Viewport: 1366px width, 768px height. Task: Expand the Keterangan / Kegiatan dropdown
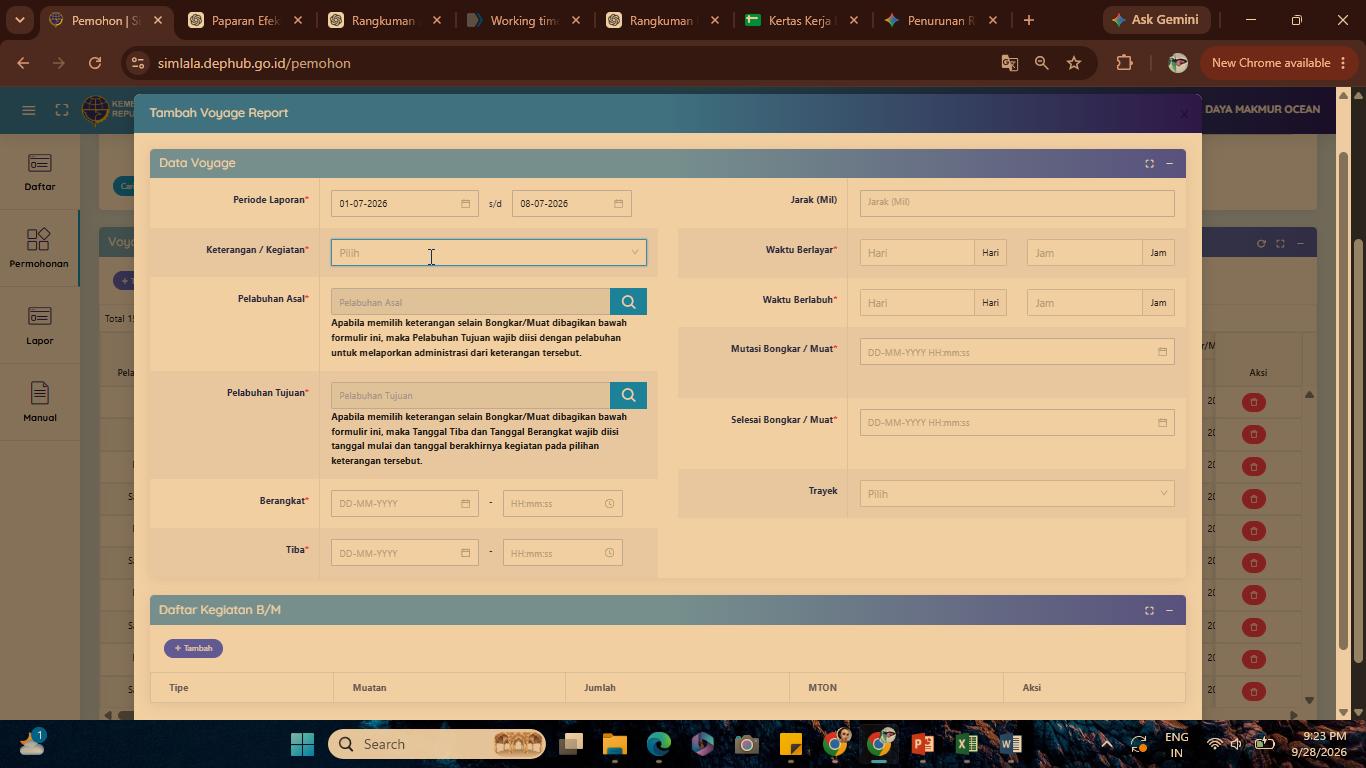489,253
